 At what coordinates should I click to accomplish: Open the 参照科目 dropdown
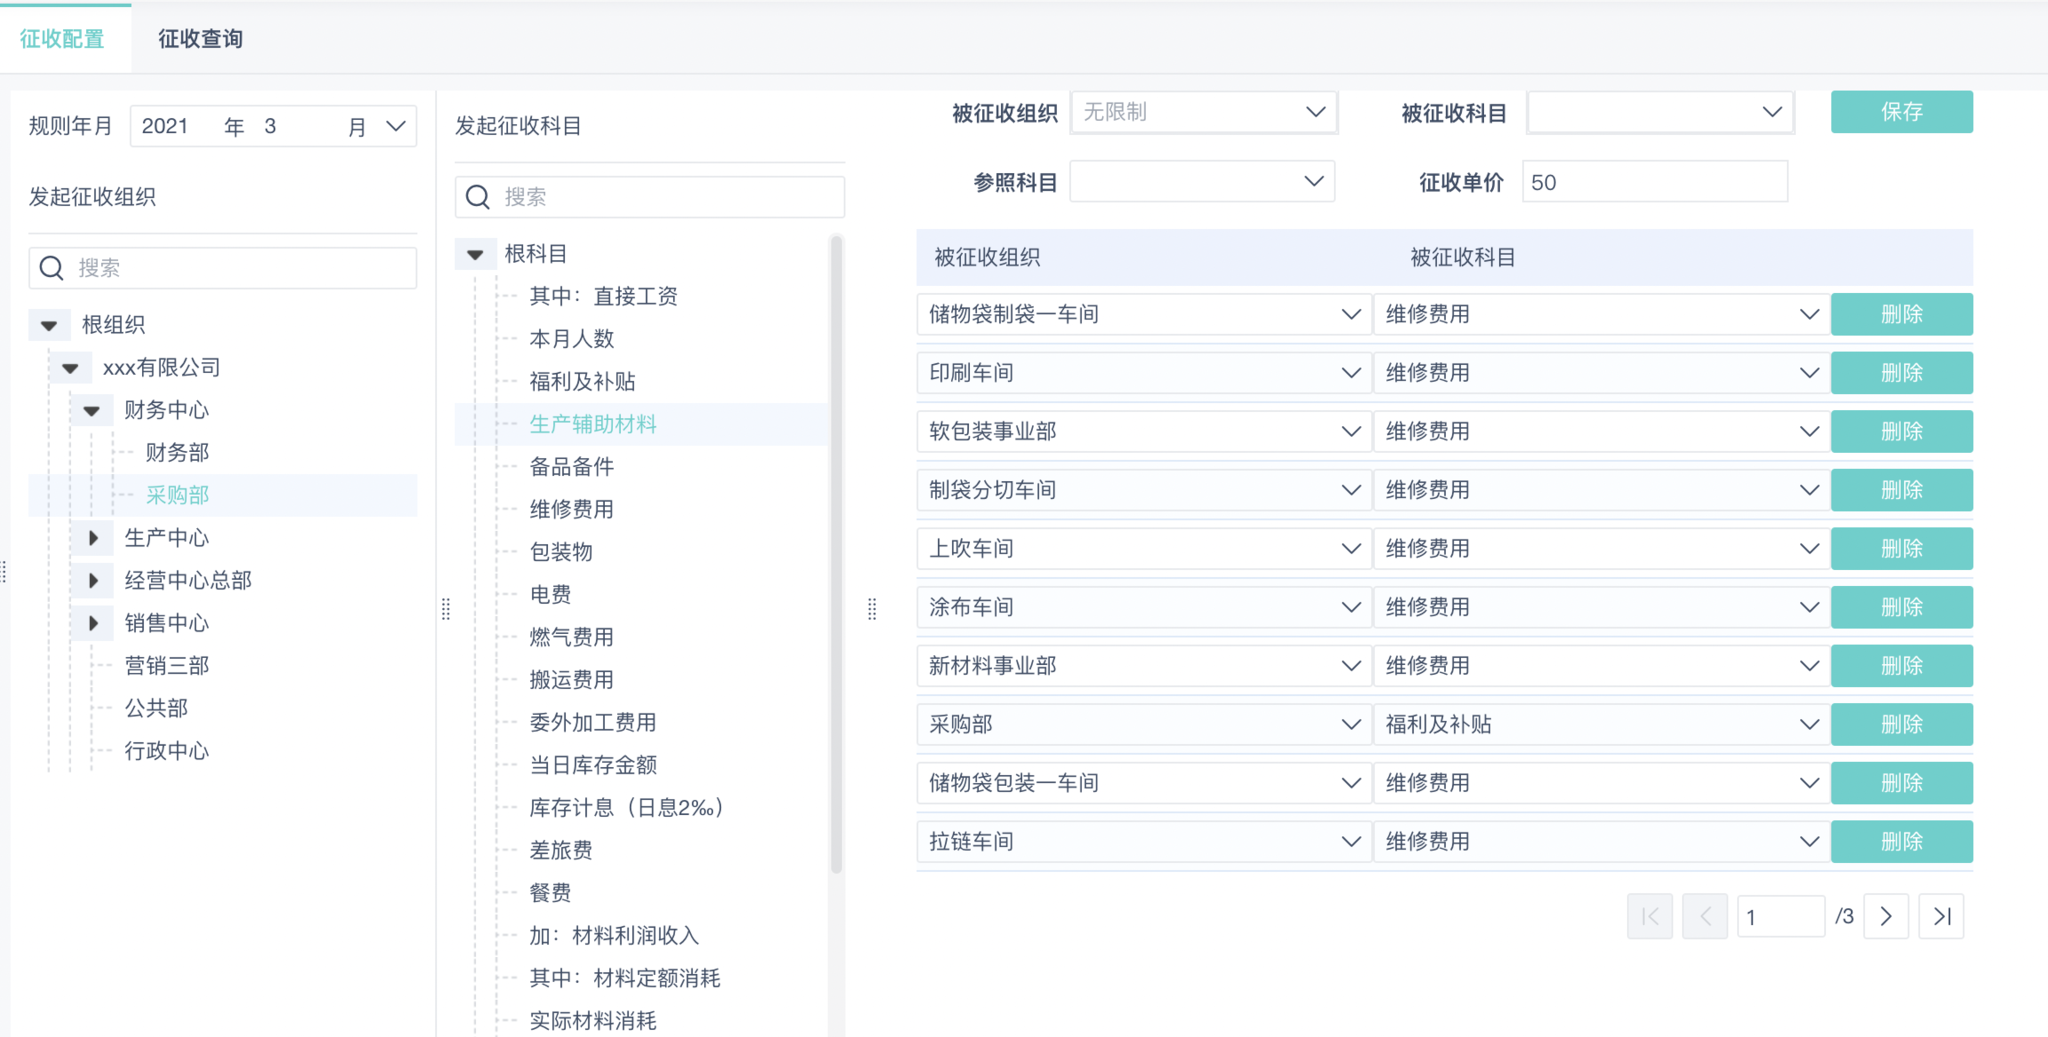click(1201, 182)
